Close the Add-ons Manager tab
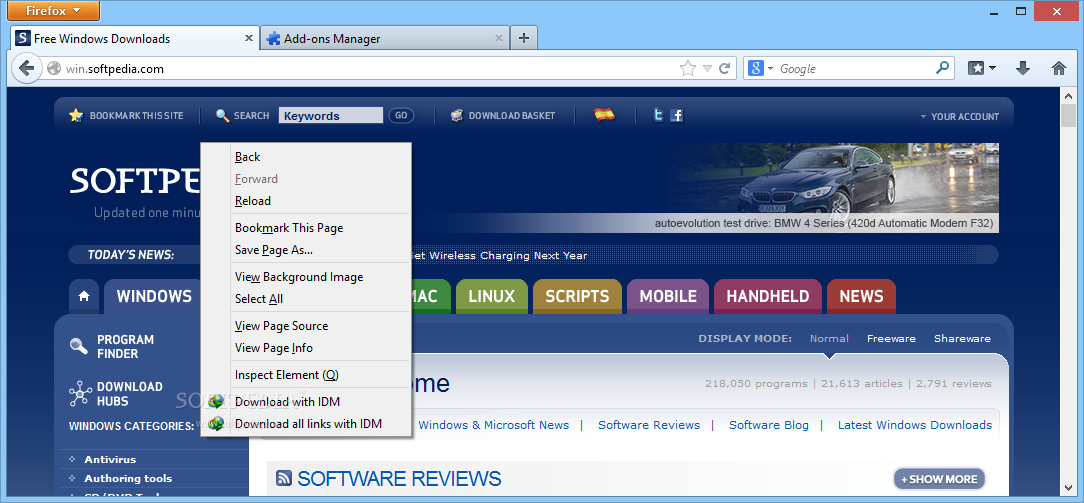Image resolution: width=1084 pixels, height=503 pixels. click(x=498, y=38)
